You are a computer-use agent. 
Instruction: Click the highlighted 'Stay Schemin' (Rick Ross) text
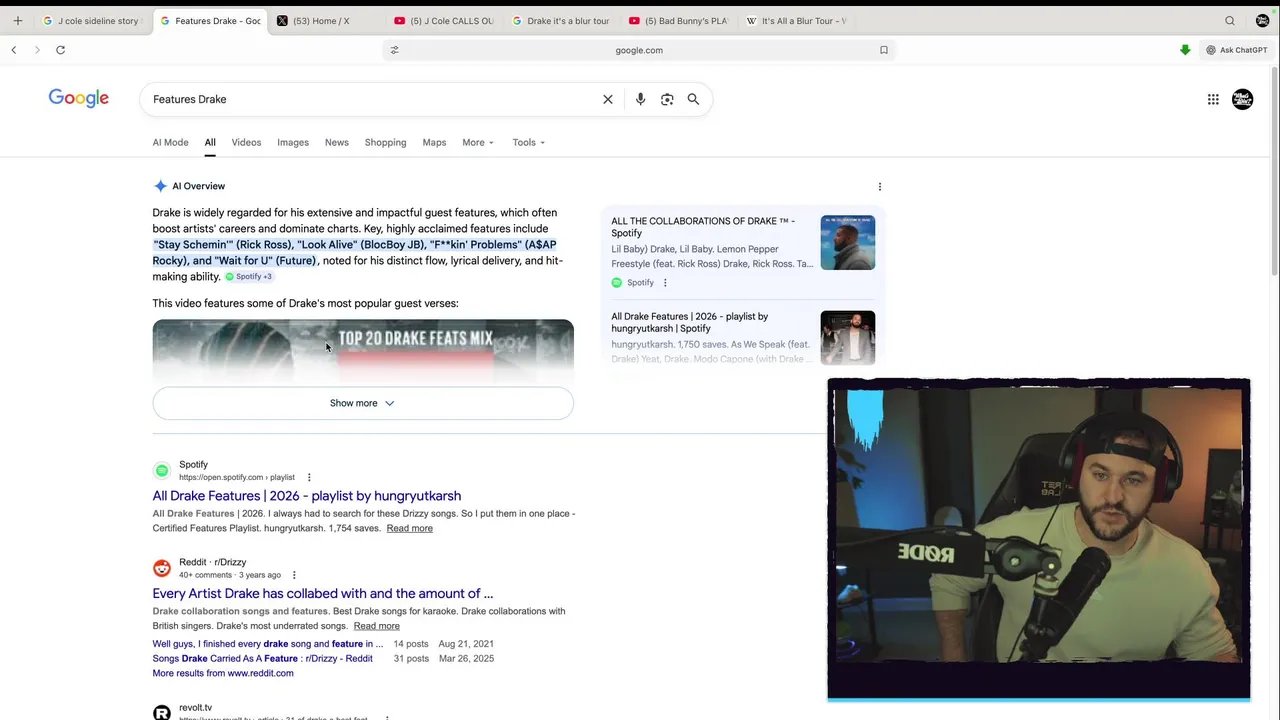(223, 245)
